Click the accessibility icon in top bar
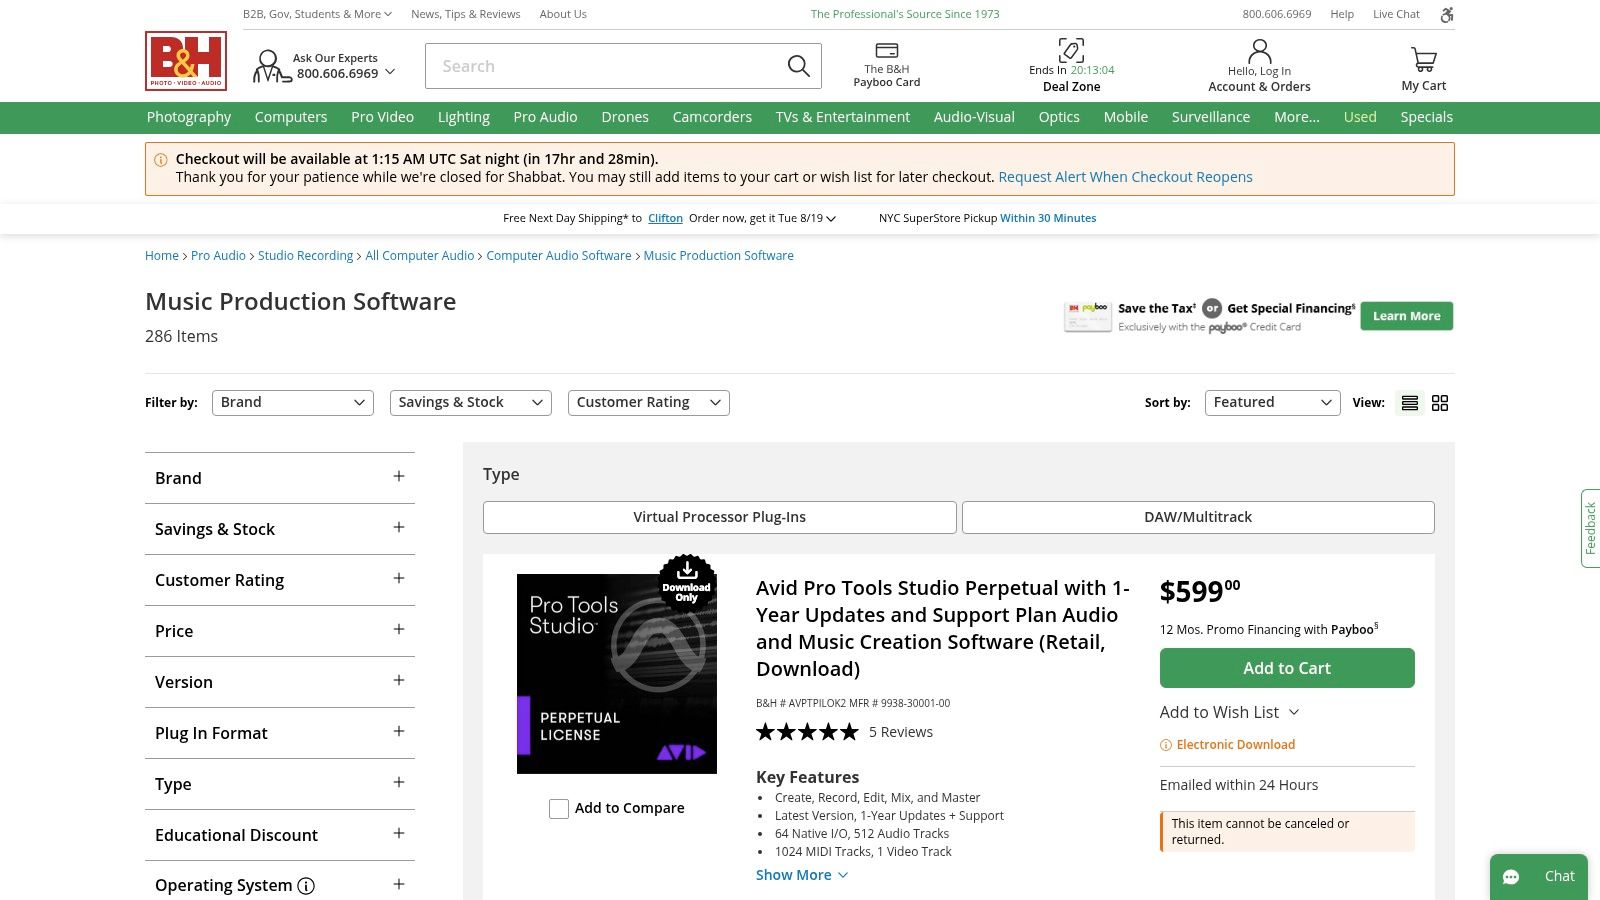Viewport: 1600px width, 900px height. click(x=1446, y=14)
